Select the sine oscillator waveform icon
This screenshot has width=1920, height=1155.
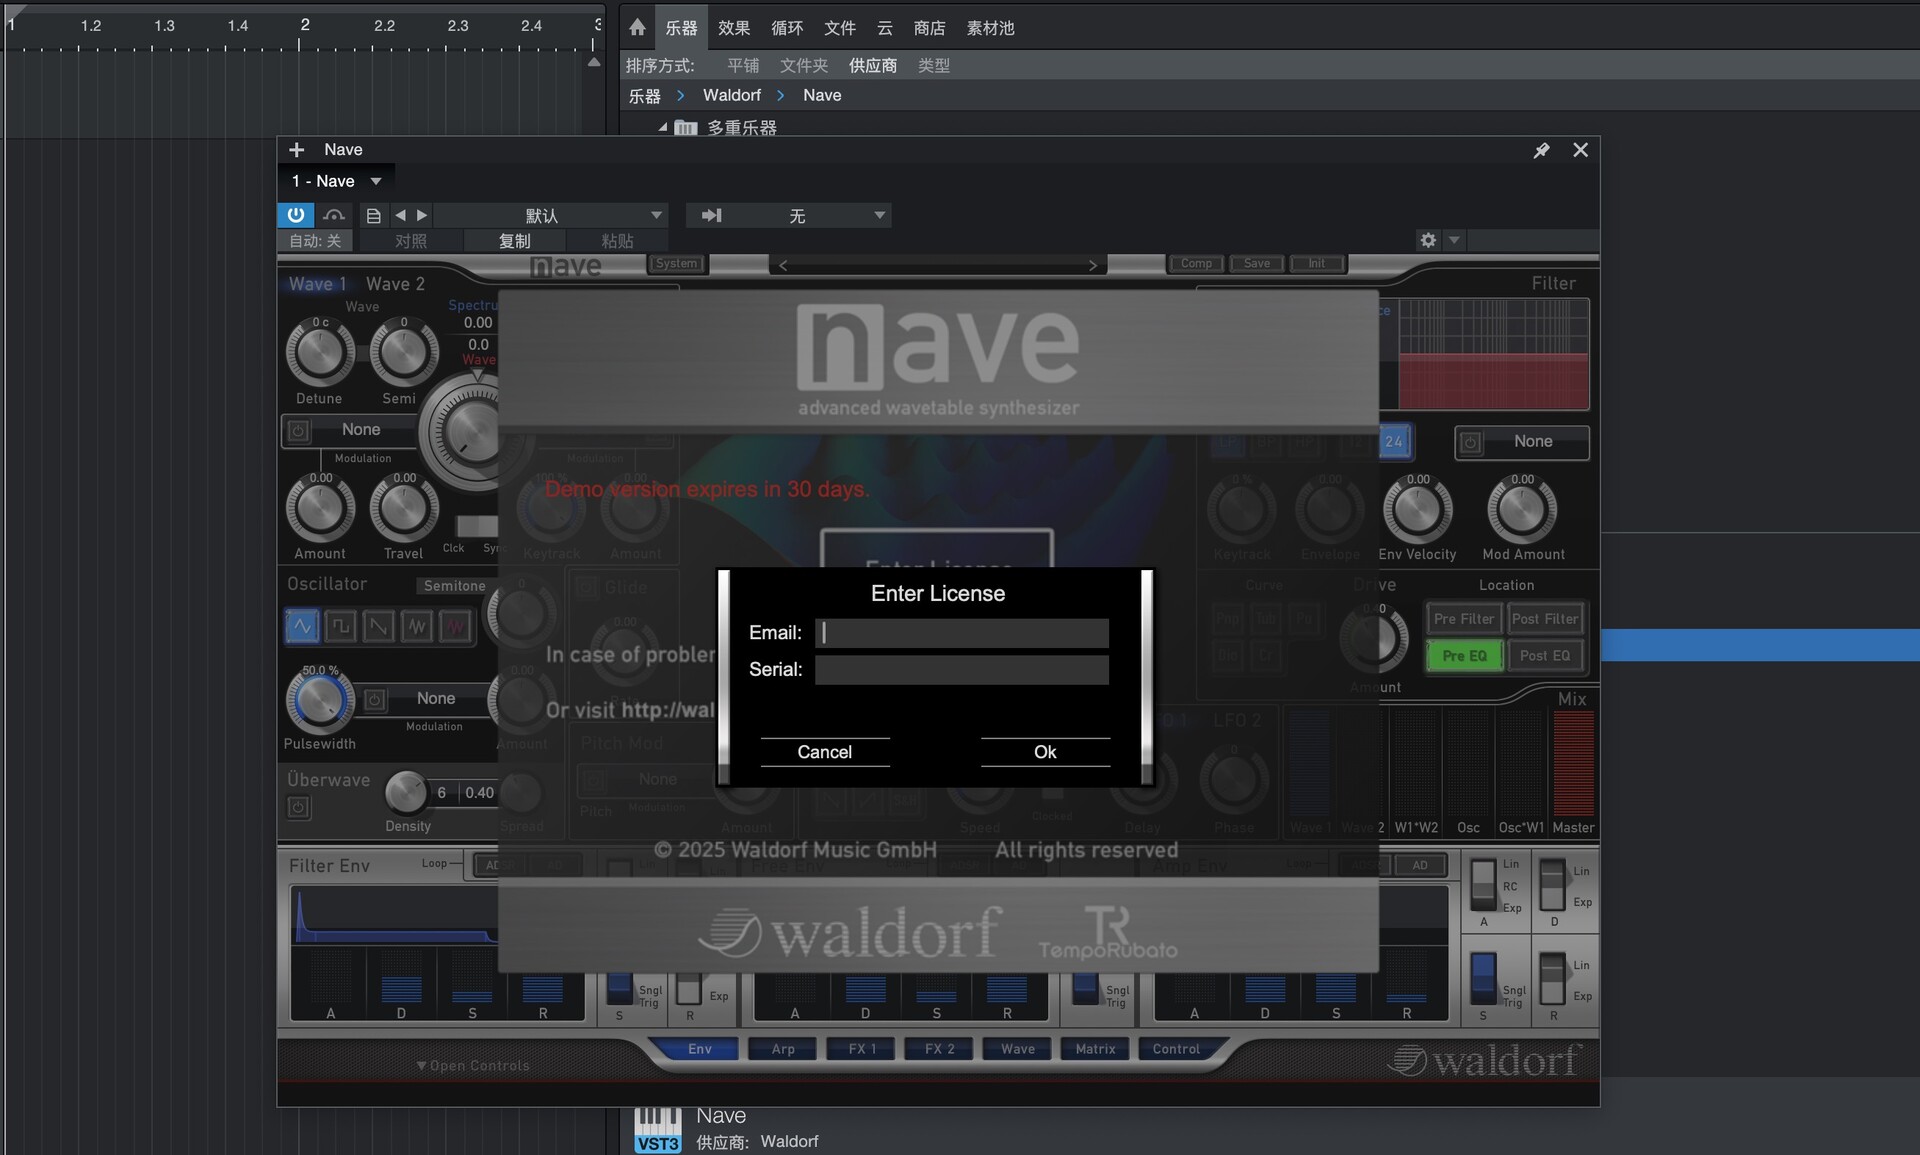[x=302, y=627]
